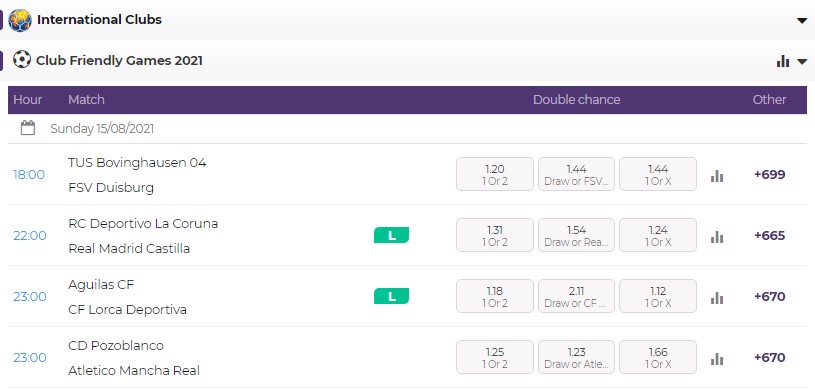
Task: Open statistics icon for Aguilas CF match
Action: point(717,297)
